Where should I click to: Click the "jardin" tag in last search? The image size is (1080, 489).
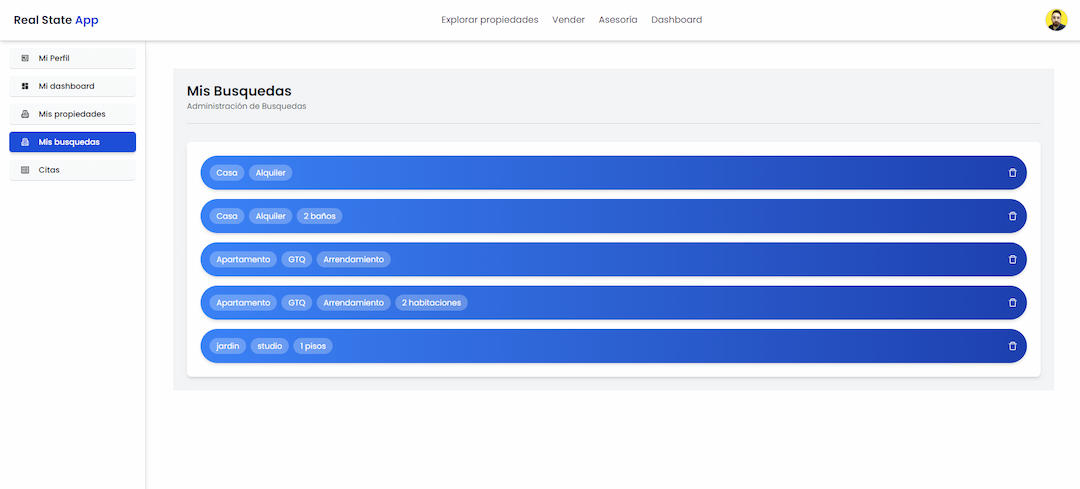(227, 346)
